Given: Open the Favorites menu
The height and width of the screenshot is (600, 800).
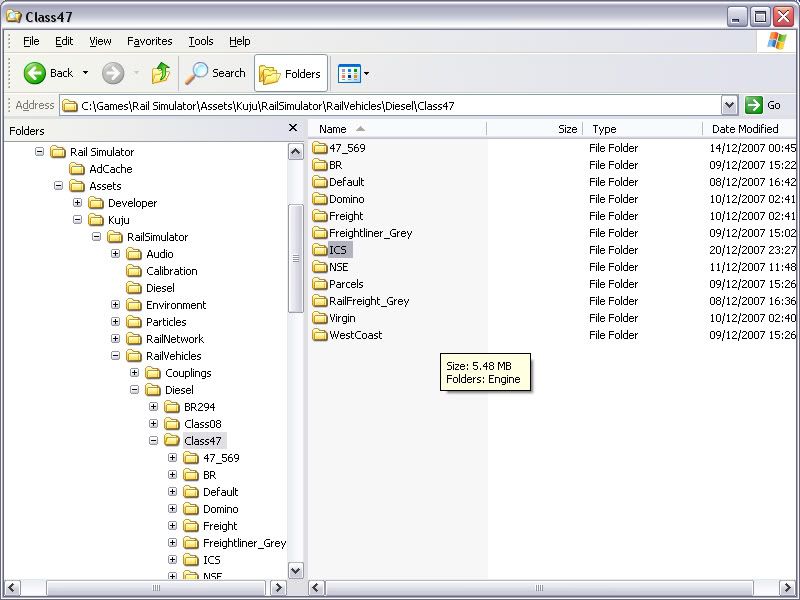Looking at the screenshot, I should pos(149,41).
